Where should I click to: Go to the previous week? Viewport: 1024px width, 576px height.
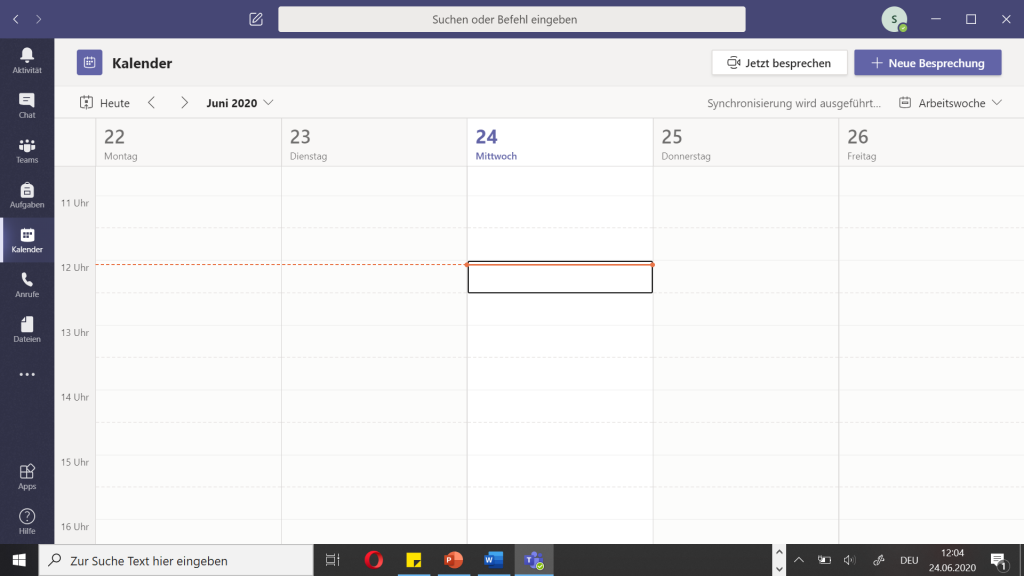click(x=152, y=103)
